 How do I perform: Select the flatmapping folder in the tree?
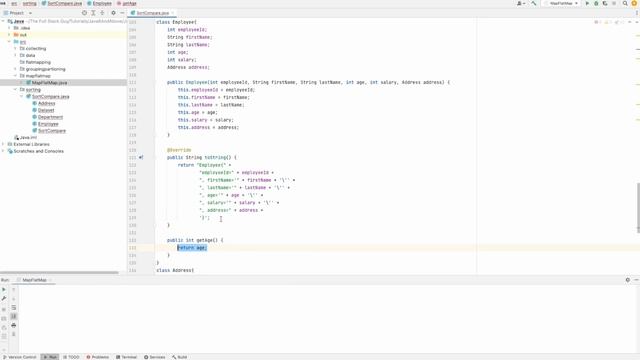click(38, 62)
